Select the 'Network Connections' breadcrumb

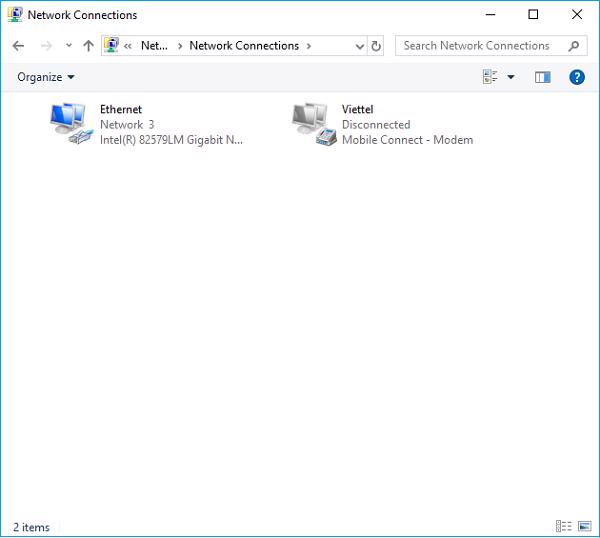coord(244,46)
